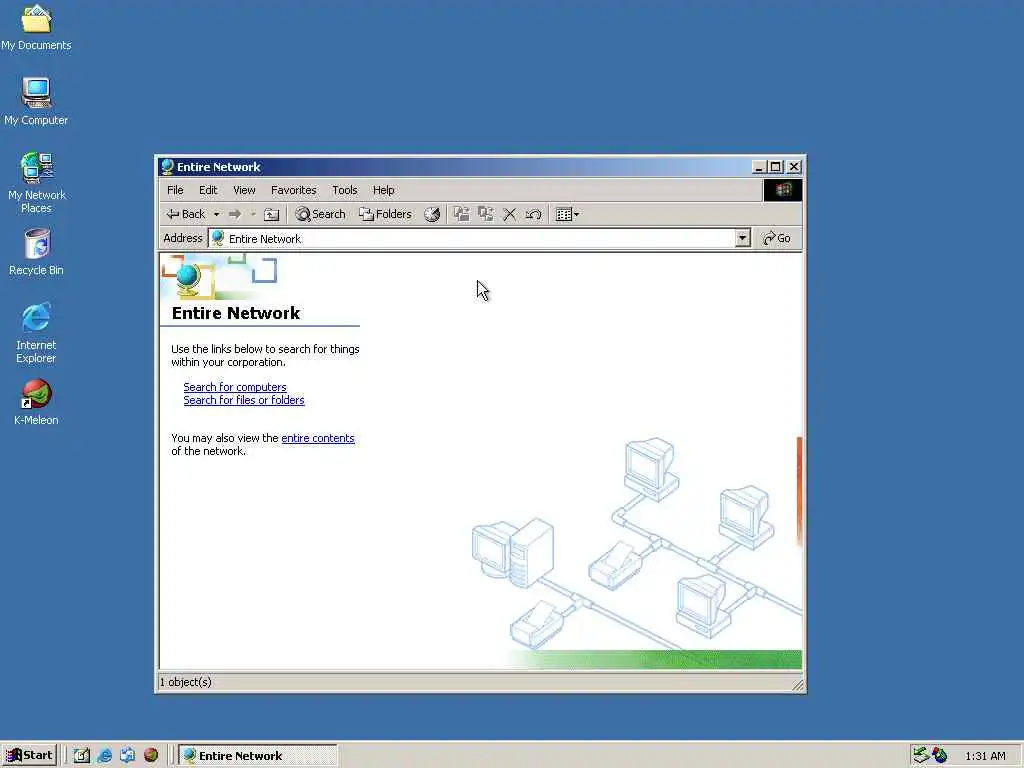
Task: Click the 1 object(s) status bar text
Action: click(x=185, y=682)
